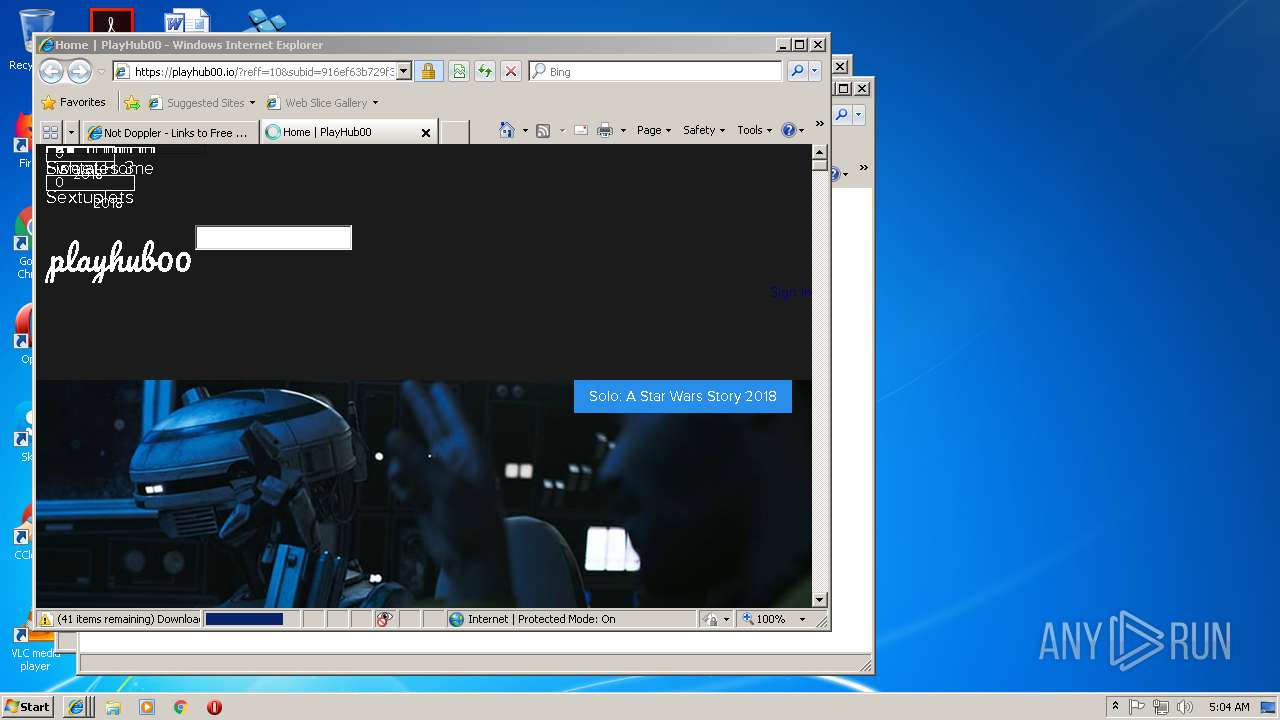Click the PlayHub00 page search field
1280x720 pixels.
pyautogui.click(x=274, y=237)
